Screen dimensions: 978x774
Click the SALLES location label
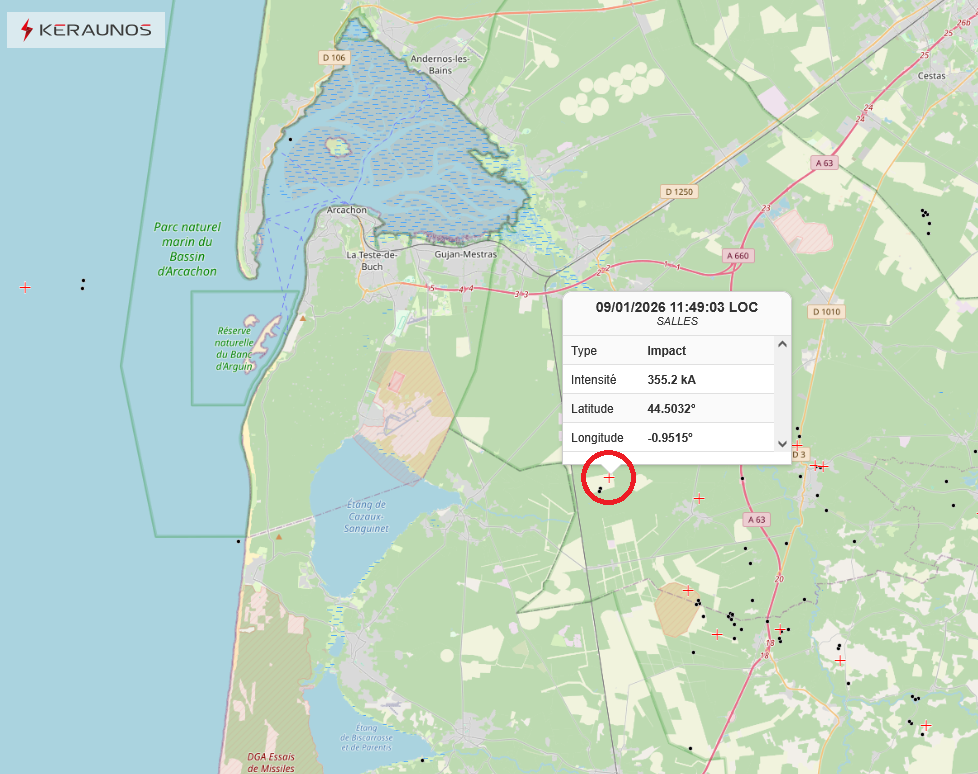tap(676, 321)
